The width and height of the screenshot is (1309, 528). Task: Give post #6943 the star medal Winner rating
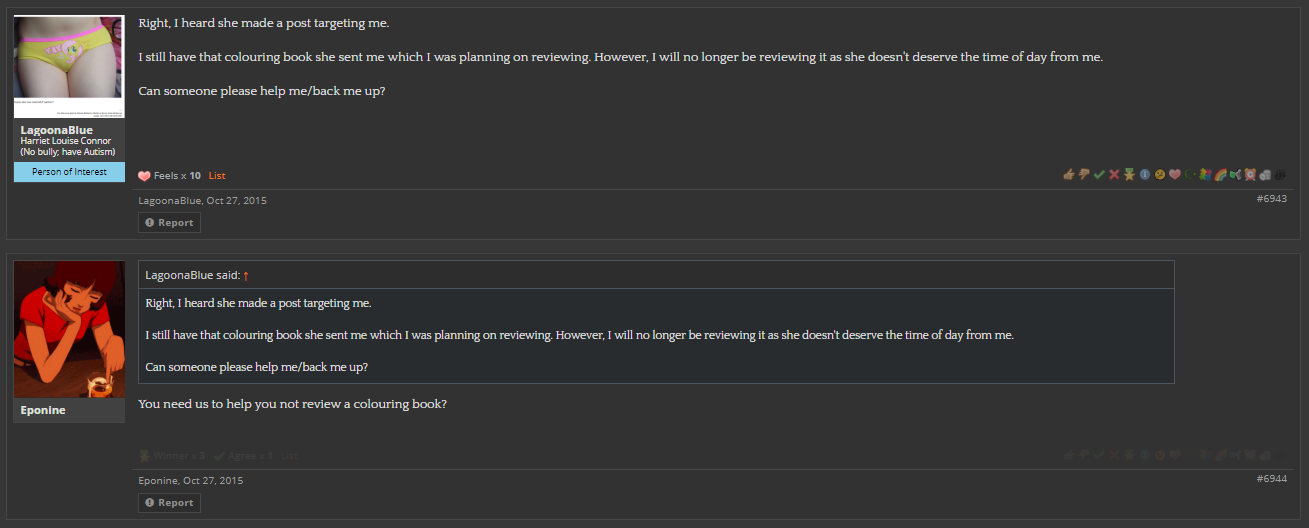coord(1129,174)
